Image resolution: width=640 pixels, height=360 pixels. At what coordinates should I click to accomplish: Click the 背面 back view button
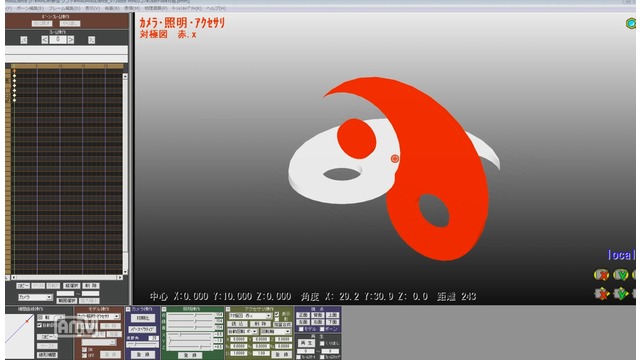317,315
